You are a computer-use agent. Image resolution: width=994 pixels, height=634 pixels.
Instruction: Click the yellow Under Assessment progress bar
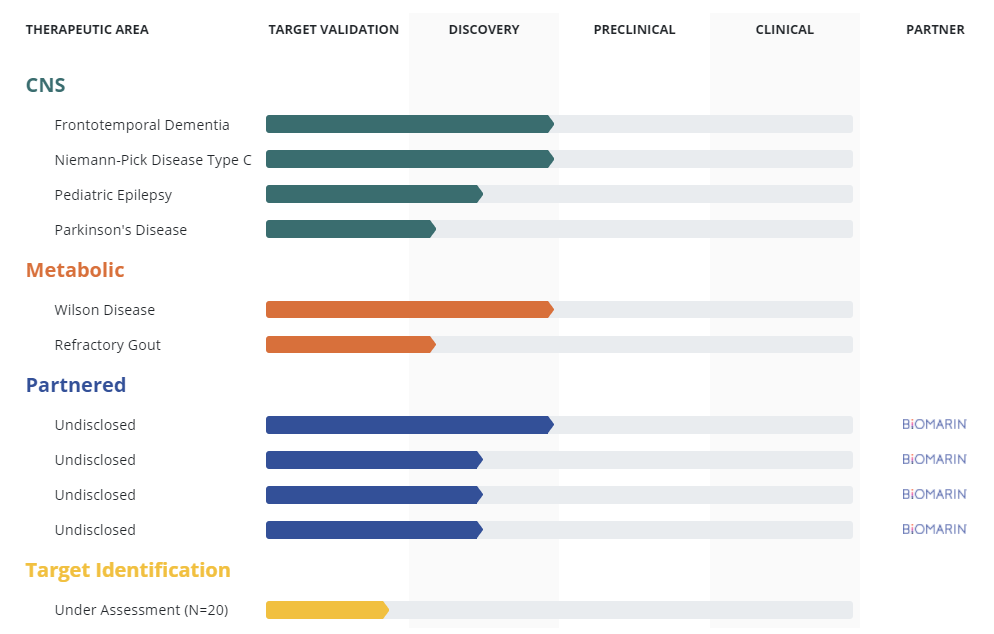click(x=325, y=610)
